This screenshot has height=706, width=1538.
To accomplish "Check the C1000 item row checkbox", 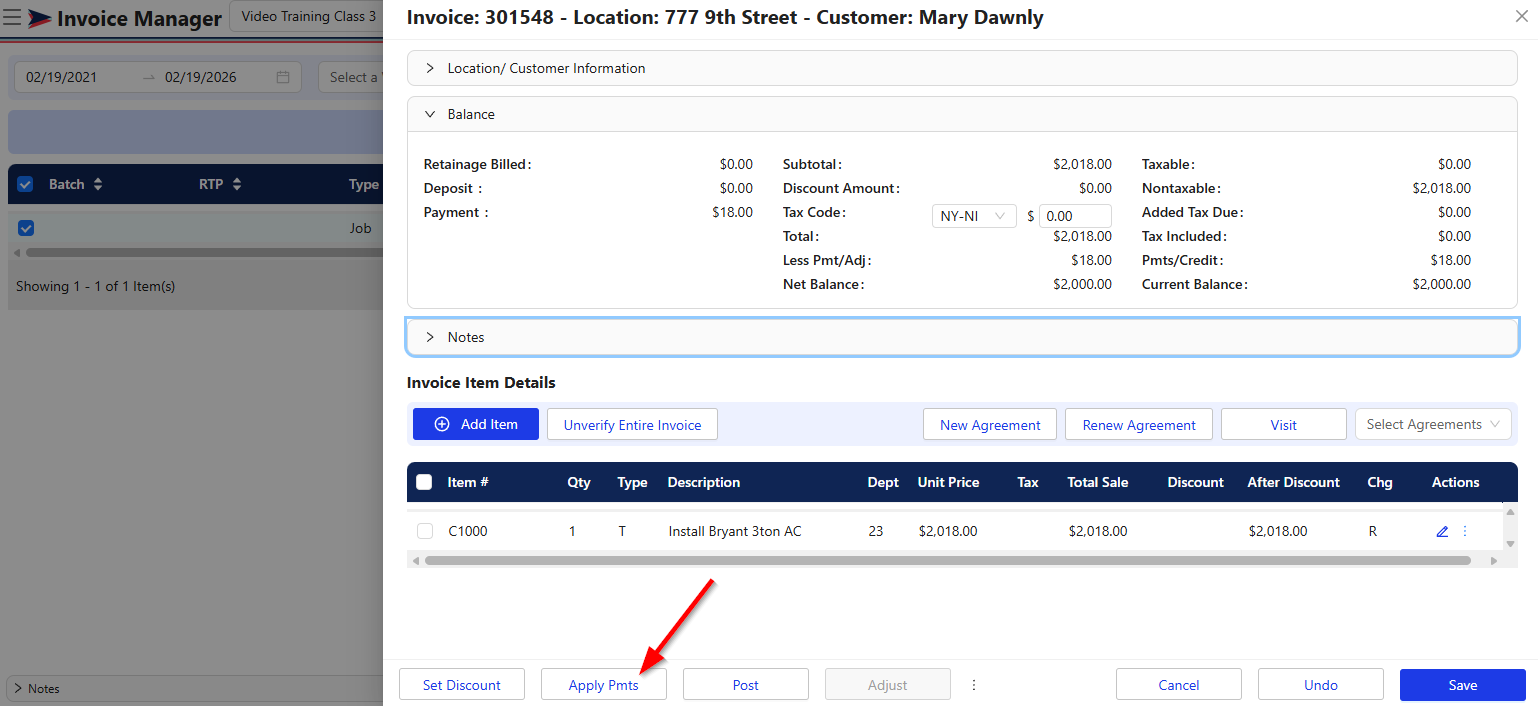I will [x=425, y=532].
